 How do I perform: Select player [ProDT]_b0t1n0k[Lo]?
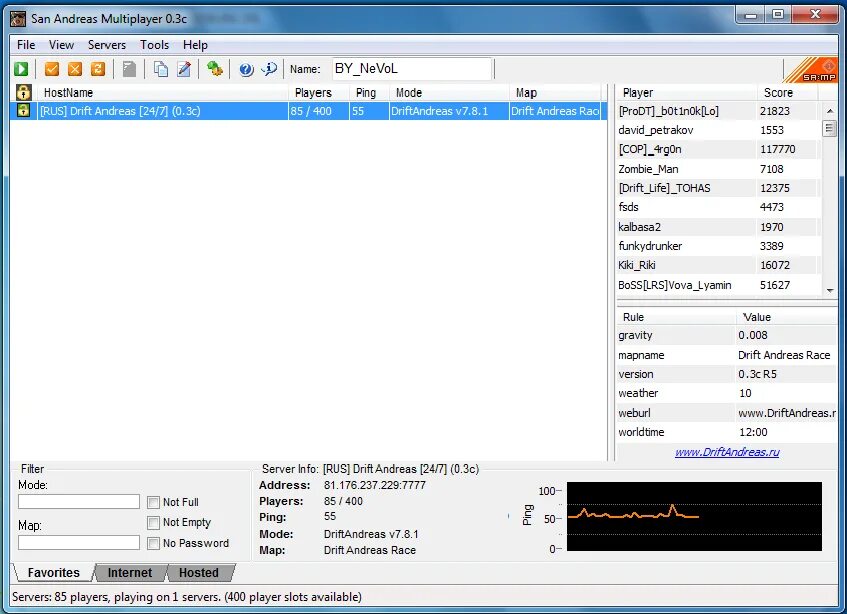point(718,111)
